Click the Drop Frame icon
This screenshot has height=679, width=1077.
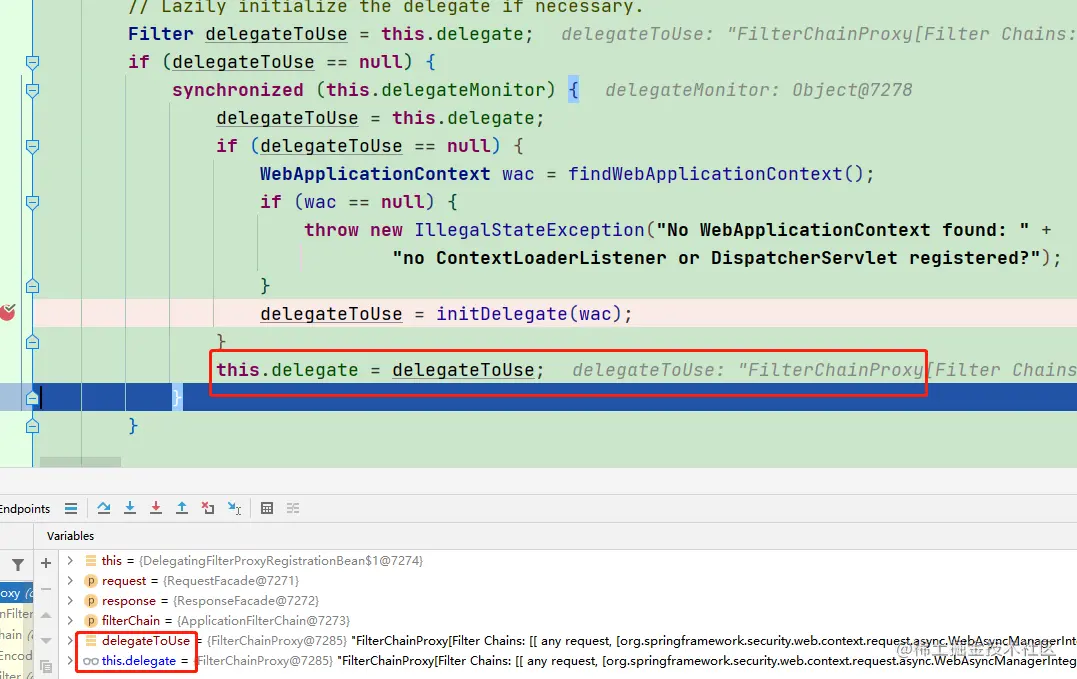point(208,508)
